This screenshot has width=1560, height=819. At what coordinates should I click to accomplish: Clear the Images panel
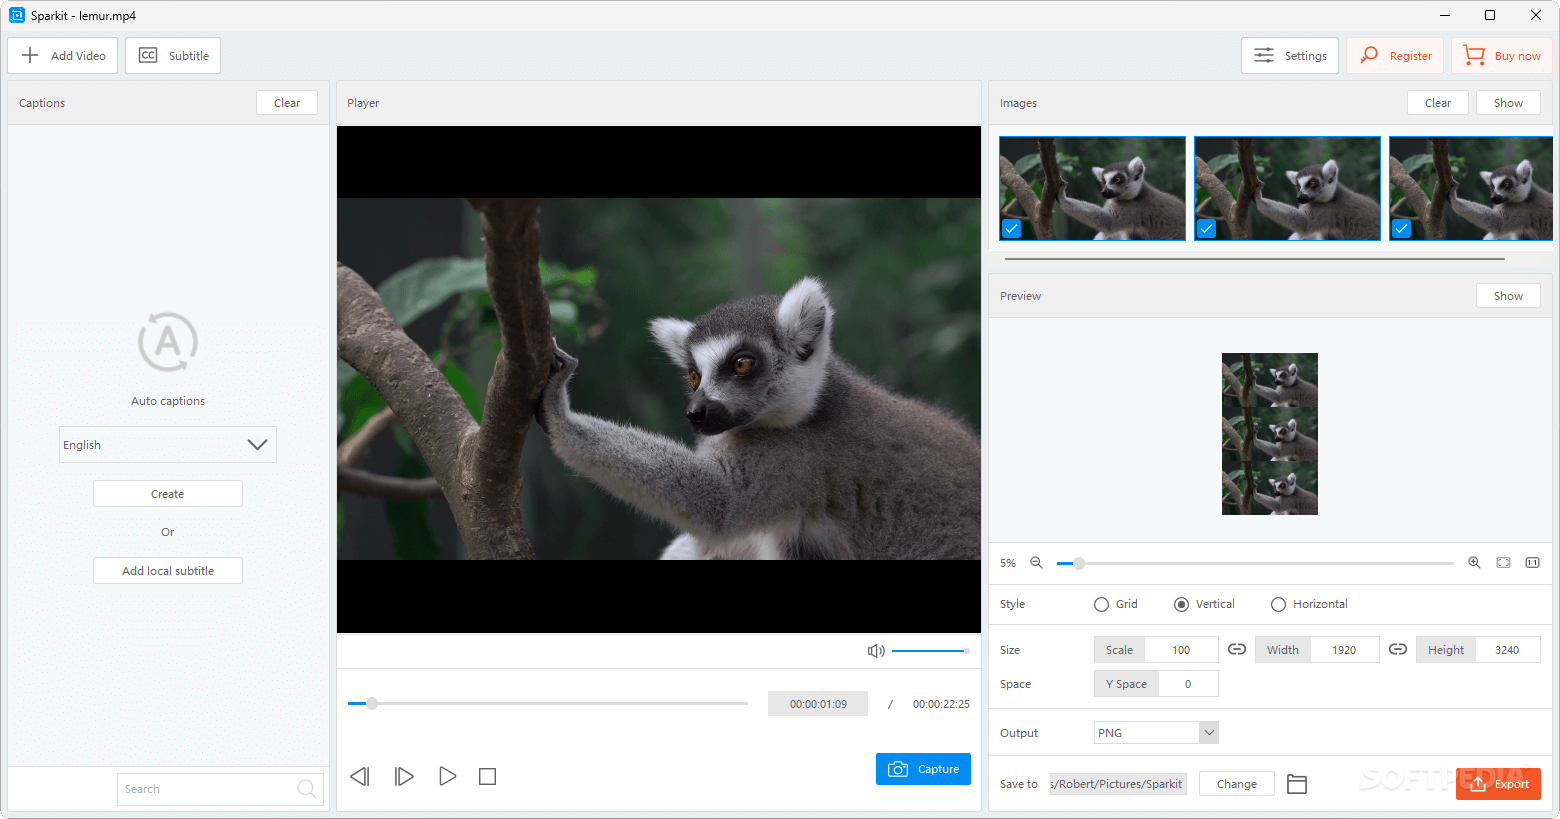pos(1438,103)
